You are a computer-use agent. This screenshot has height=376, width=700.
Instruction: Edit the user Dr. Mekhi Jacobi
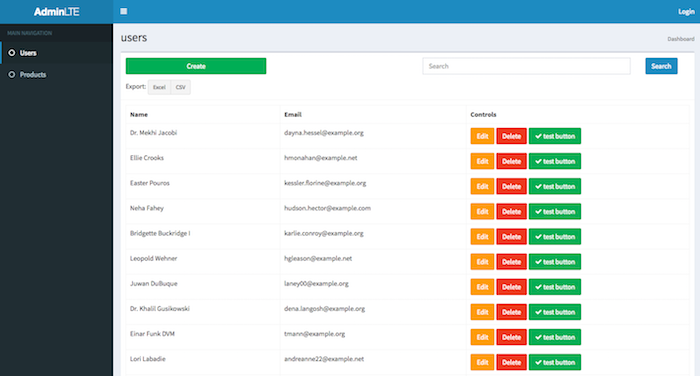pos(482,136)
